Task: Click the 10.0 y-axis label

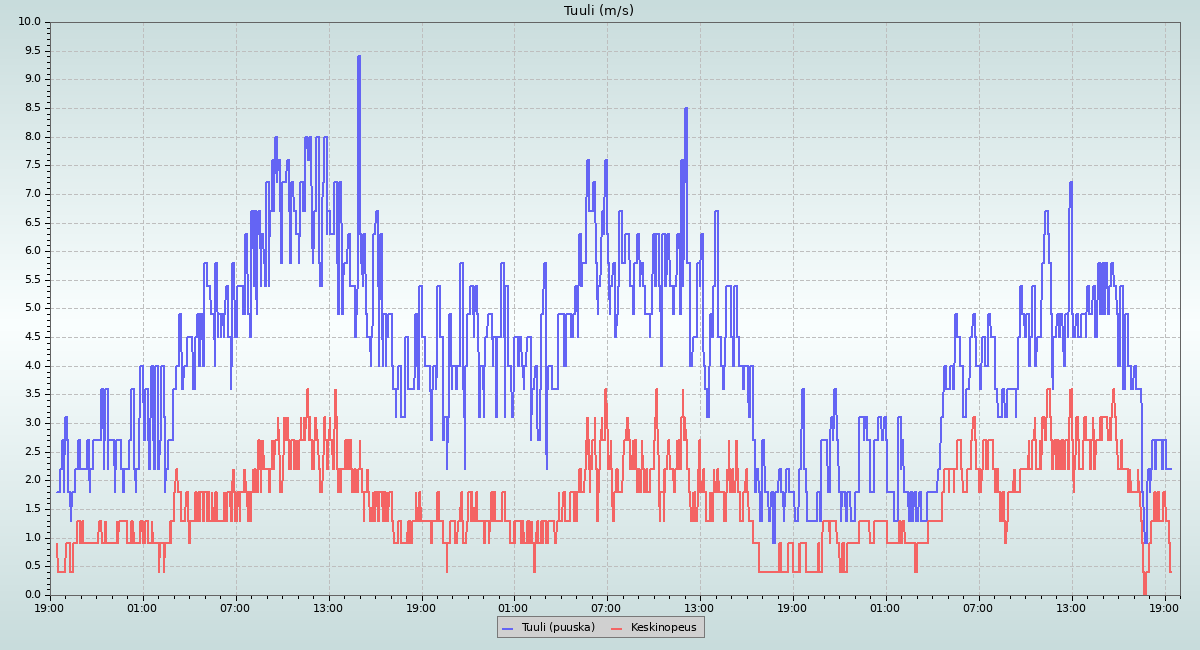Action: (x=30, y=22)
